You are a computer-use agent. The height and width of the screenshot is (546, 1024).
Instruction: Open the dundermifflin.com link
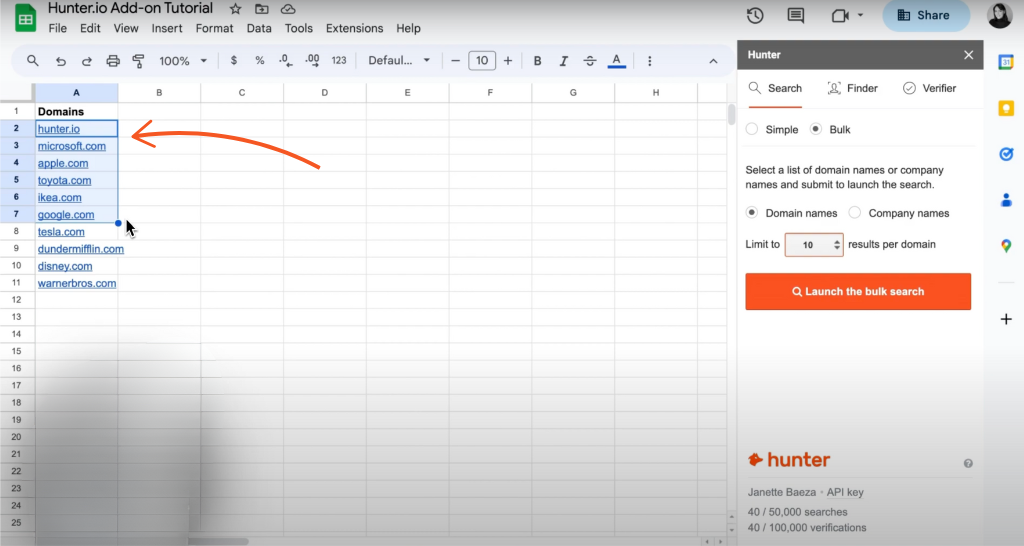(x=80, y=249)
